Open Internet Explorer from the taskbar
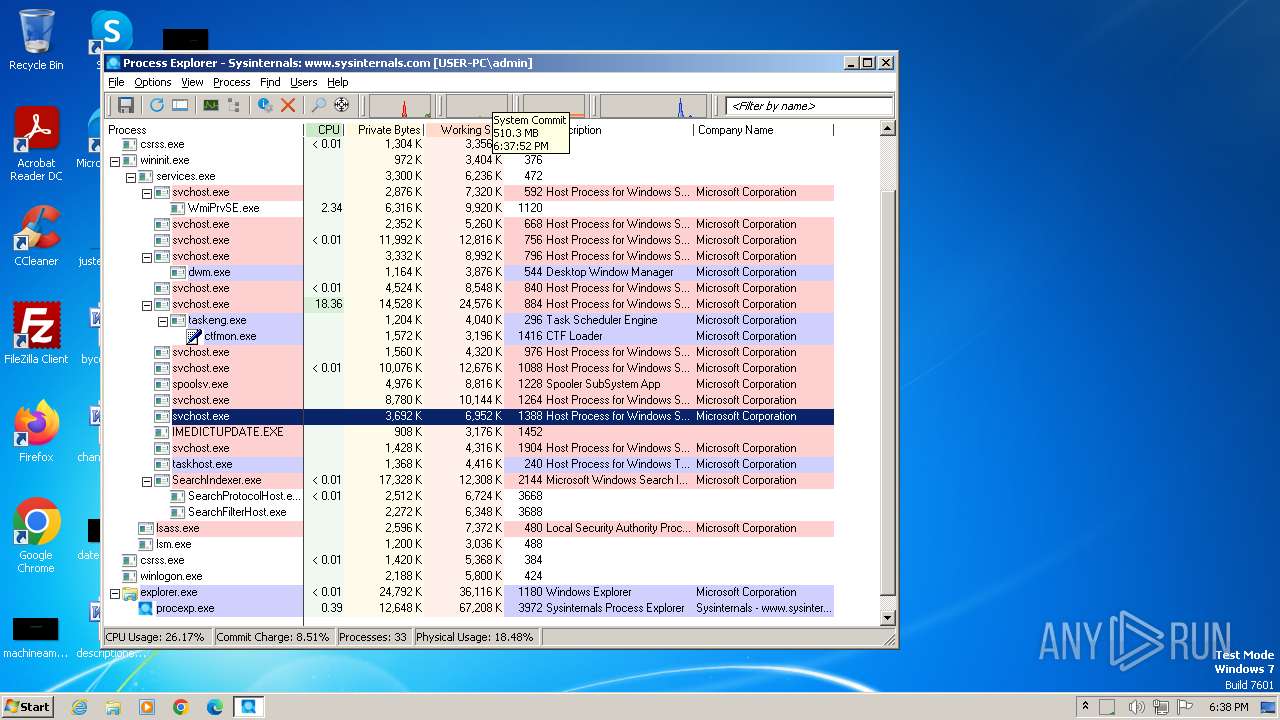Screen dimensions: 1280x720 coord(80,707)
